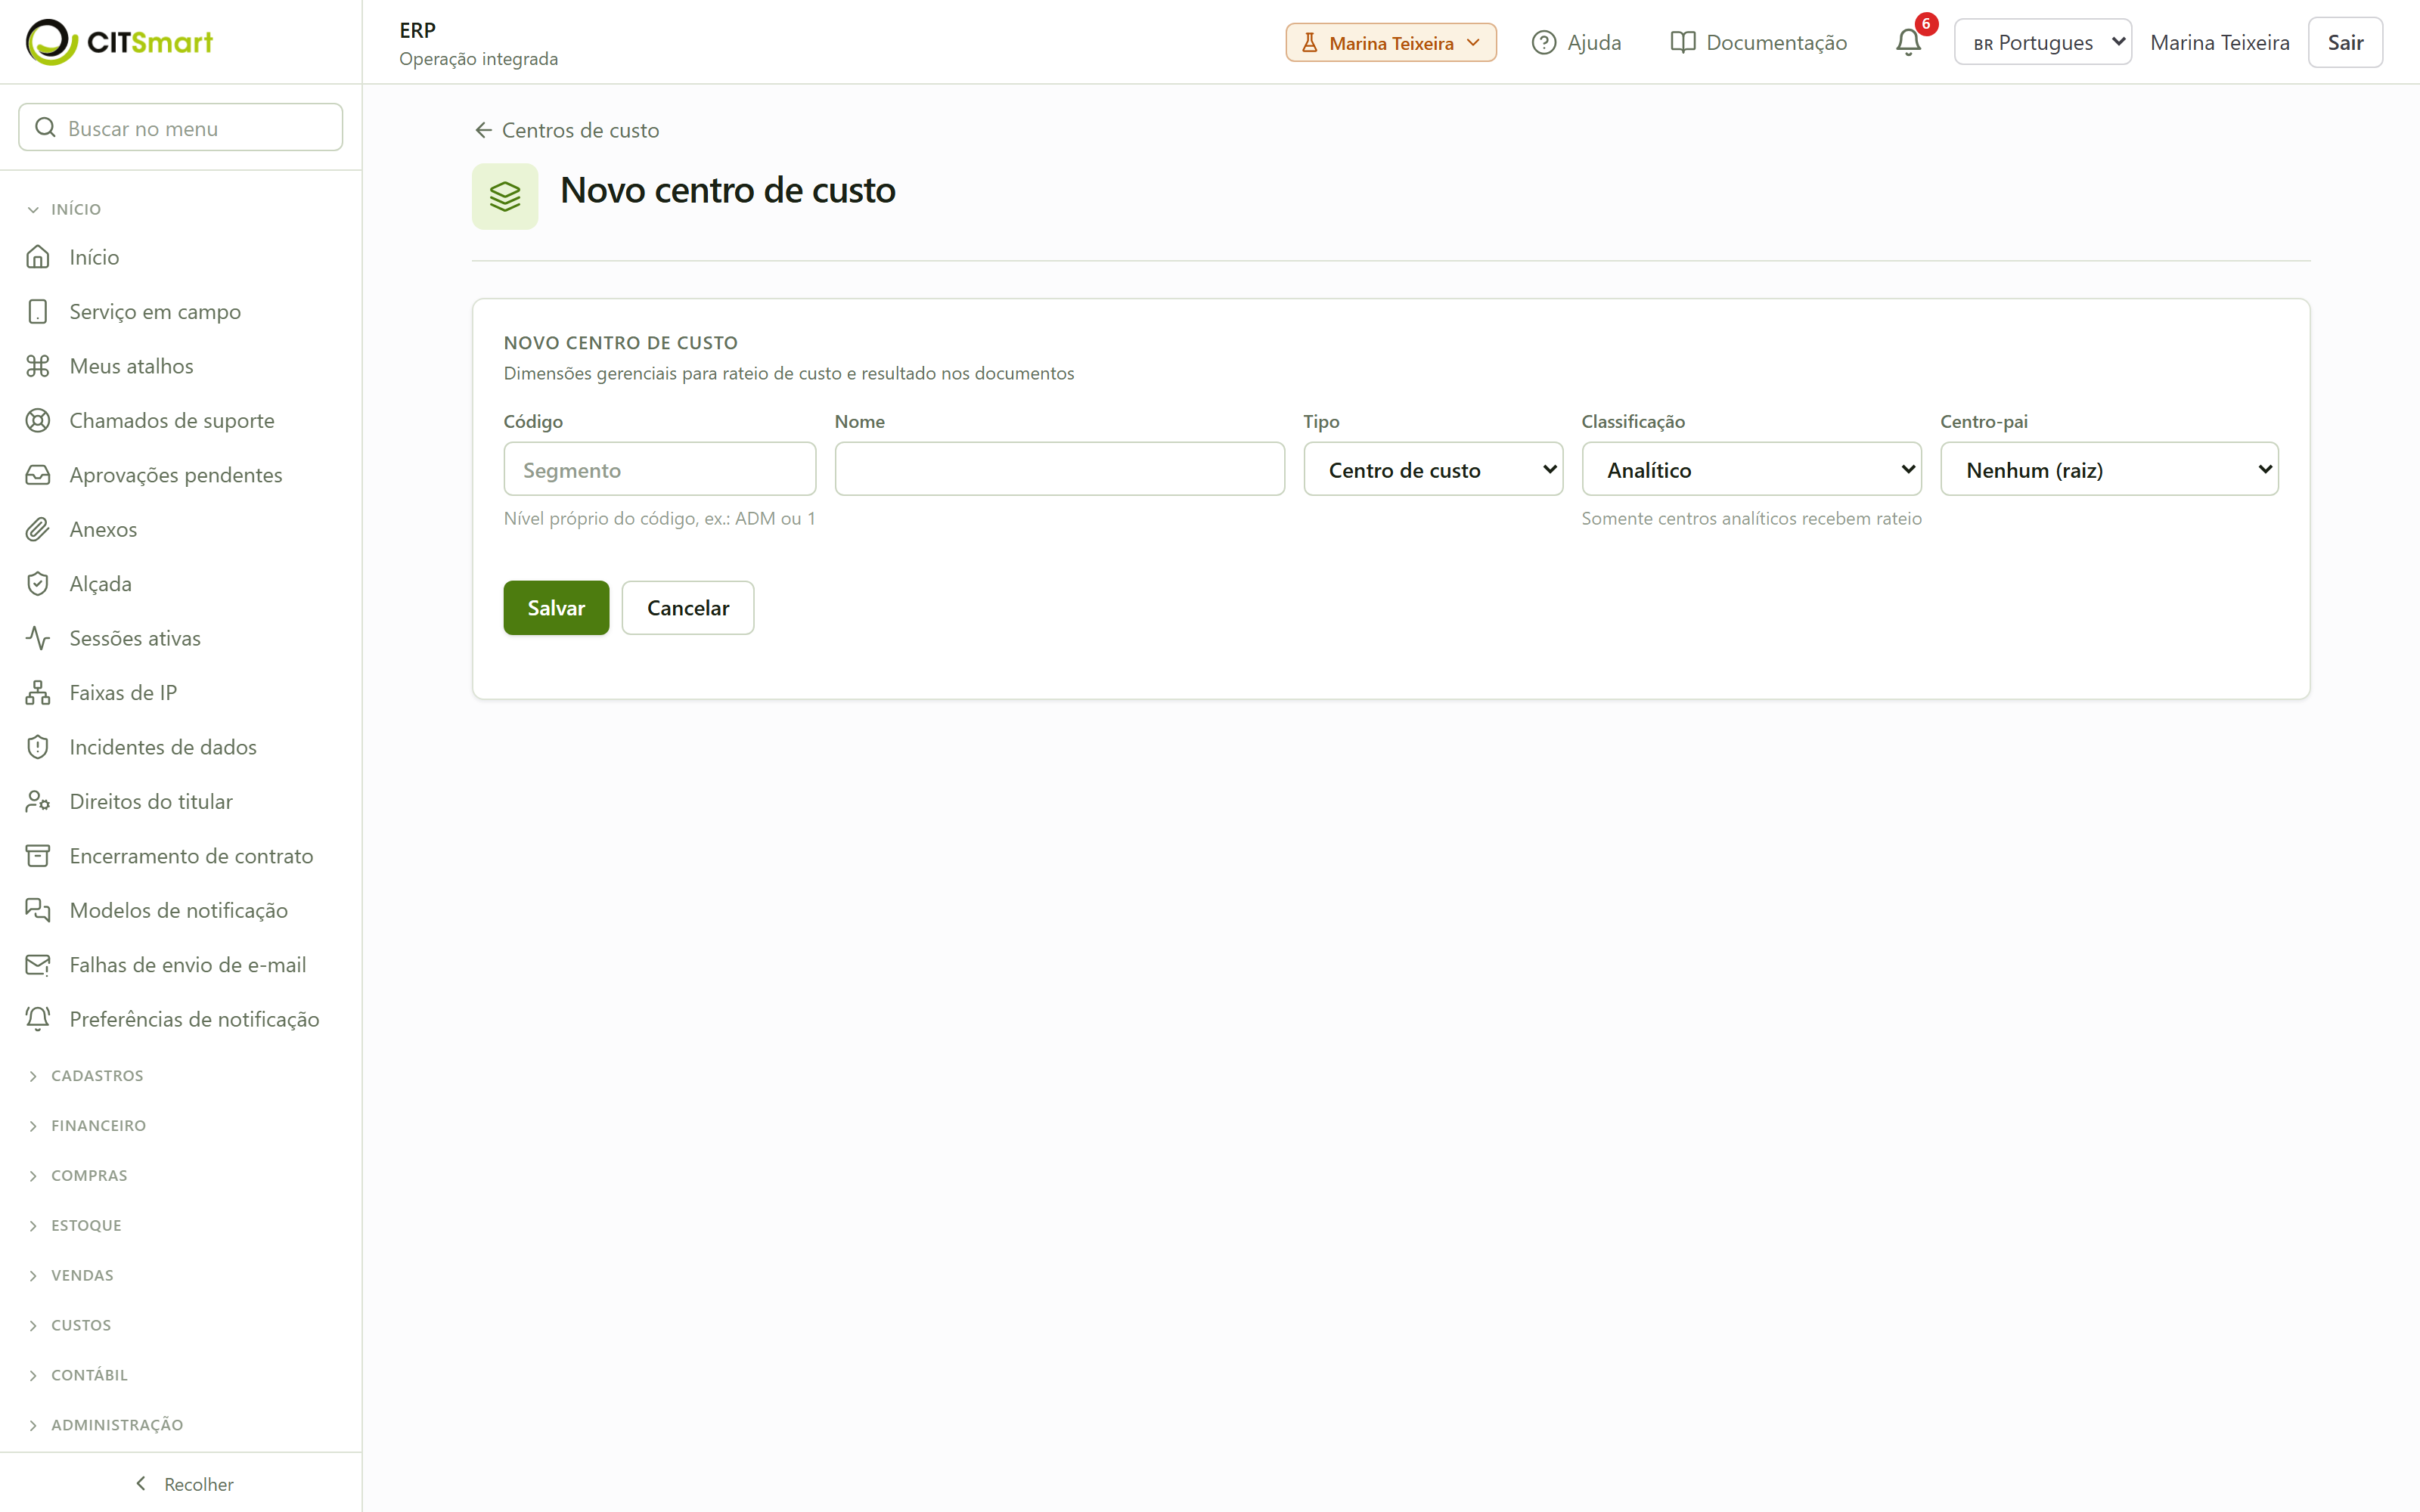Open Serviço em campo sidebar icon
This screenshot has width=2420, height=1512.
coord(38,312)
